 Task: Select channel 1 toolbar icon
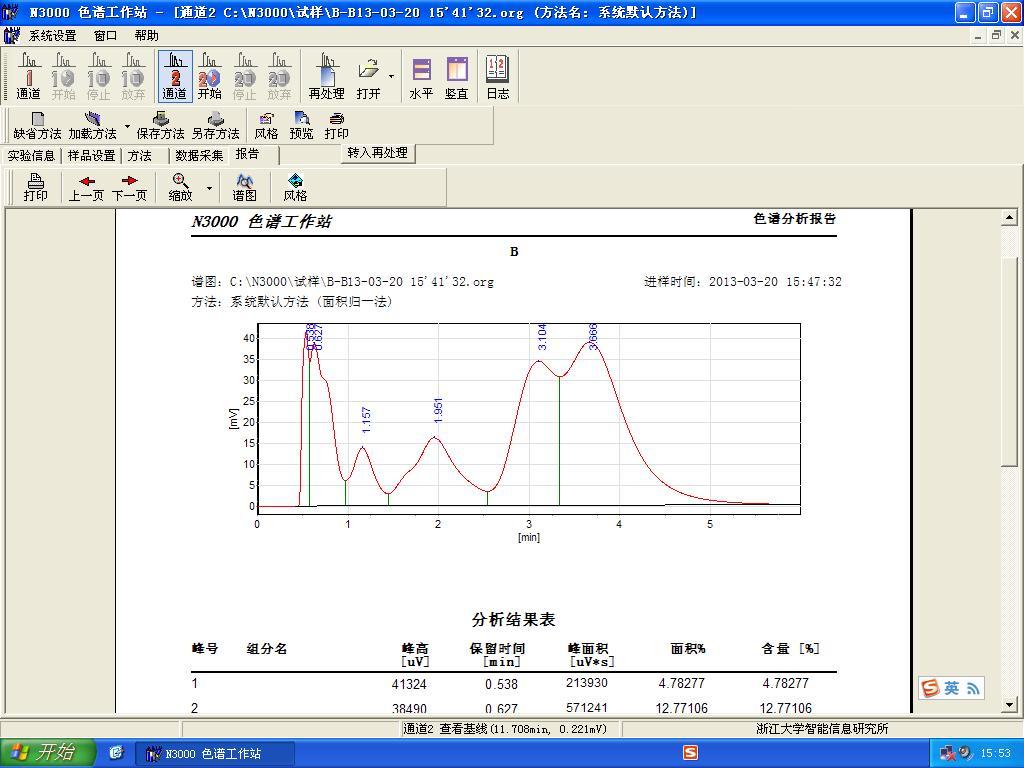point(28,76)
